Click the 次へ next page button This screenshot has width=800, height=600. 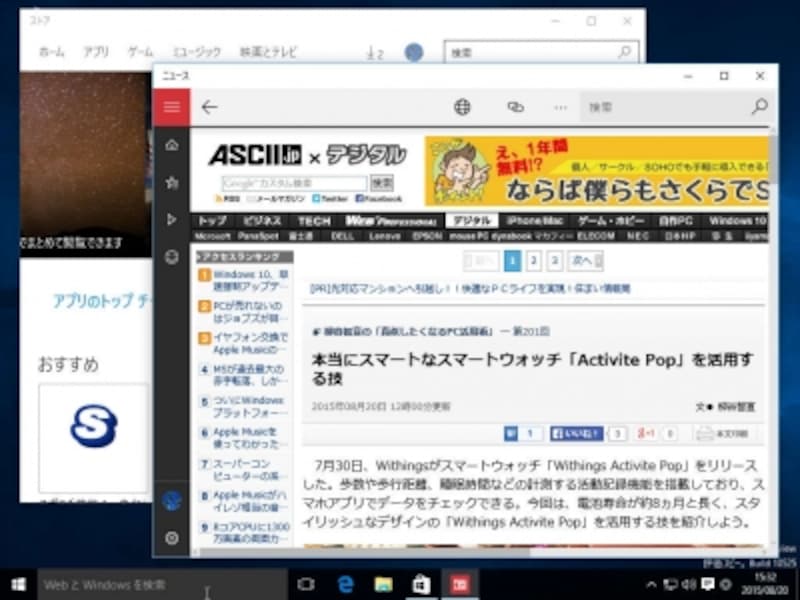point(586,261)
